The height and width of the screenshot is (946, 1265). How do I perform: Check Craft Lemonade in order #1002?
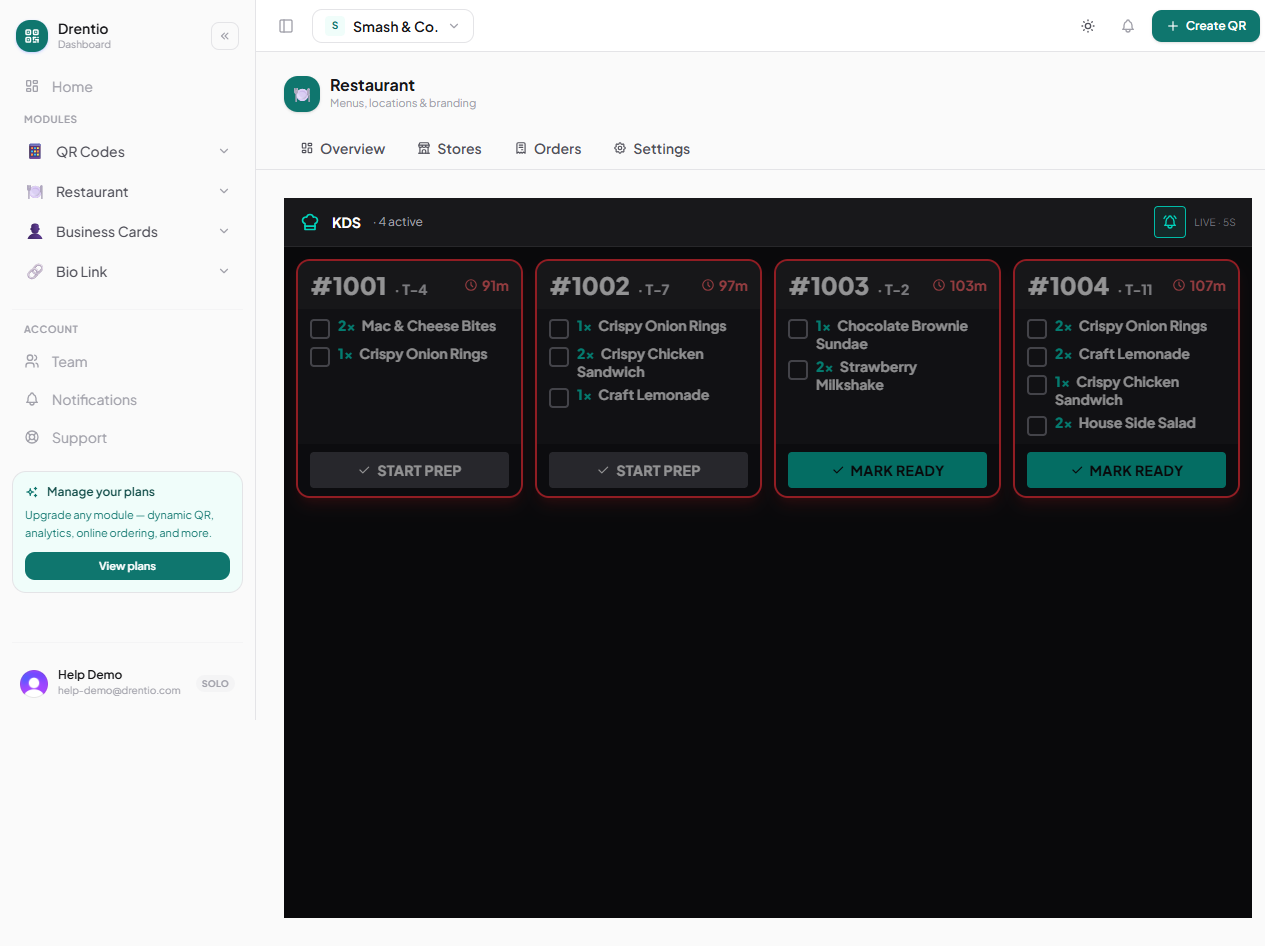(559, 398)
